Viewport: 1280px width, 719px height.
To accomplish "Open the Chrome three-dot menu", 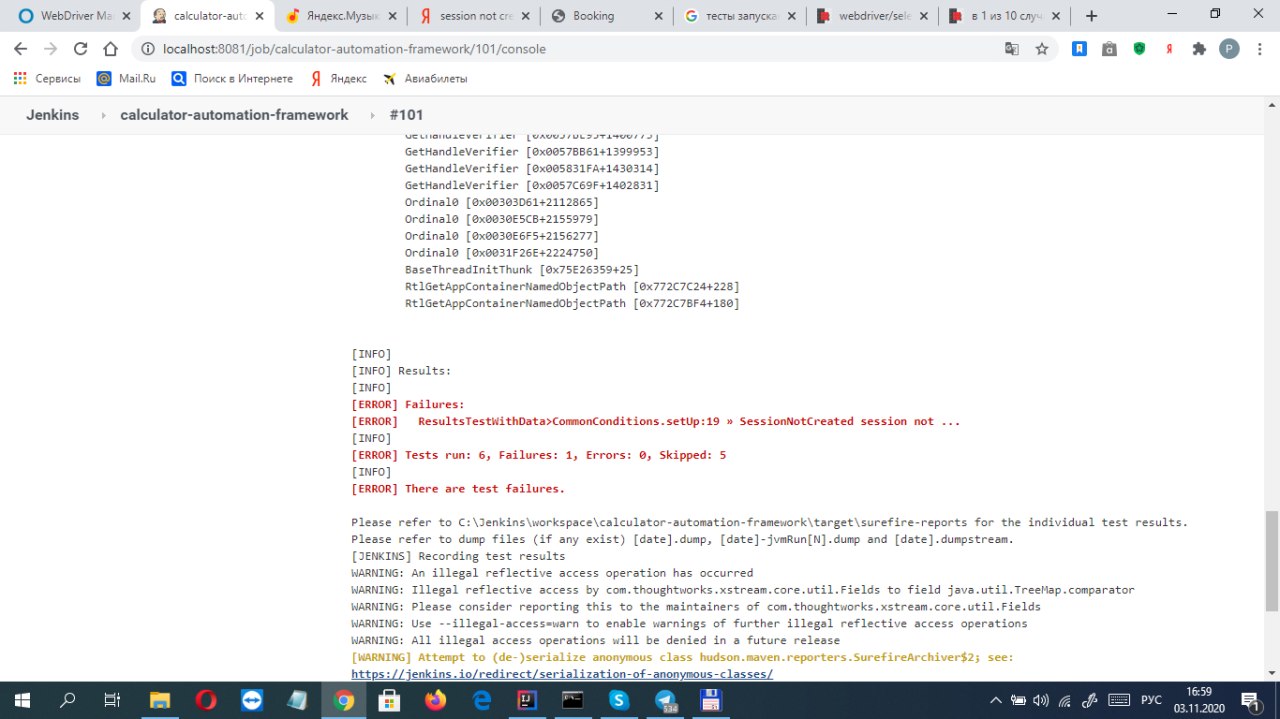I will [x=1259, y=48].
